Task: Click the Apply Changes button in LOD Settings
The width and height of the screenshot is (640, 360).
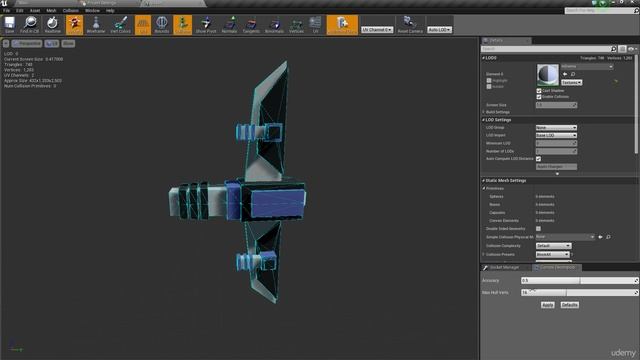Action: click(x=556, y=167)
